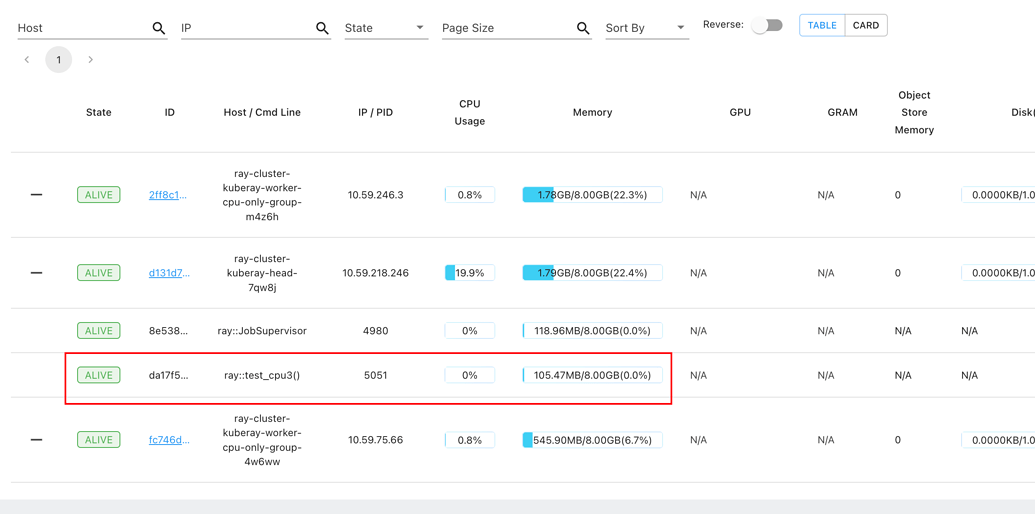Click the Host filter input field
The image size is (1035, 514).
(82, 28)
